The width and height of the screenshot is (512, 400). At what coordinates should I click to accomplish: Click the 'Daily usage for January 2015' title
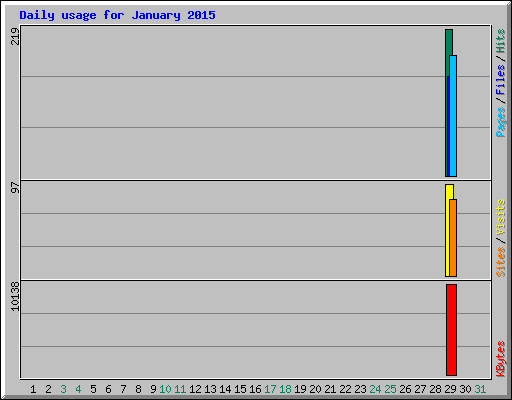[117, 15]
